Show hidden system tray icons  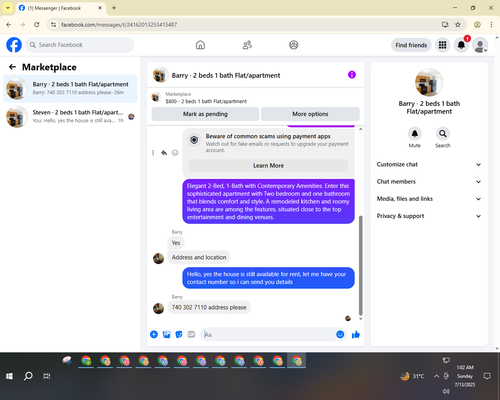tap(436, 376)
